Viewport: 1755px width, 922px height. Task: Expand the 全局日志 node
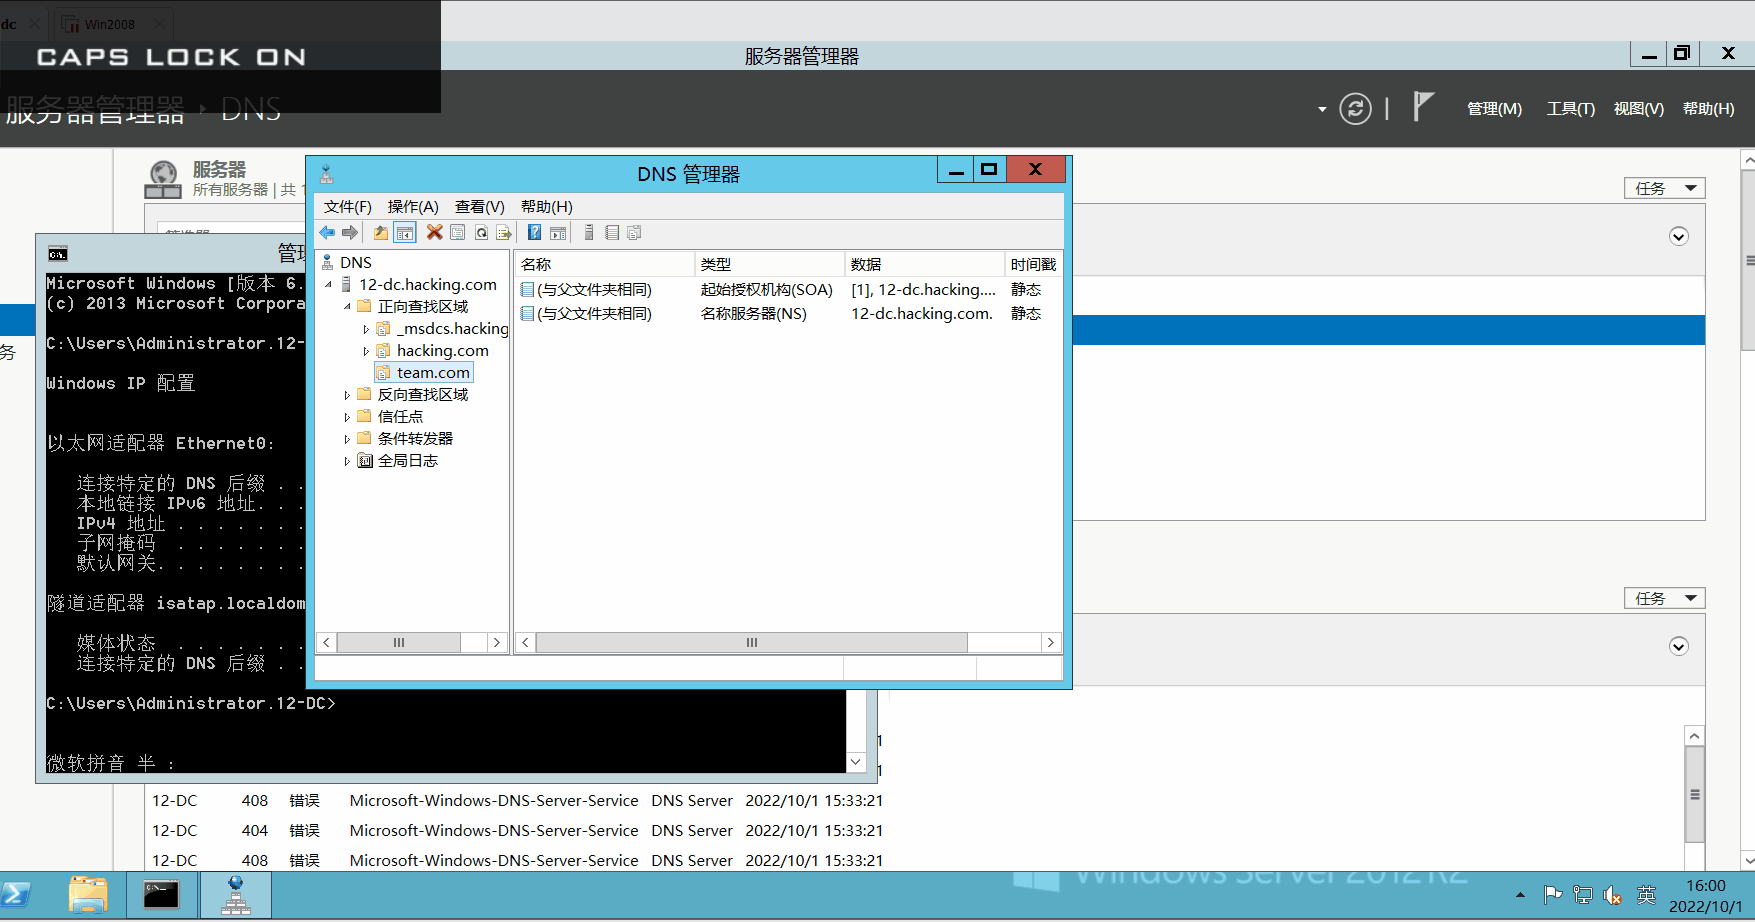tap(347, 461)
